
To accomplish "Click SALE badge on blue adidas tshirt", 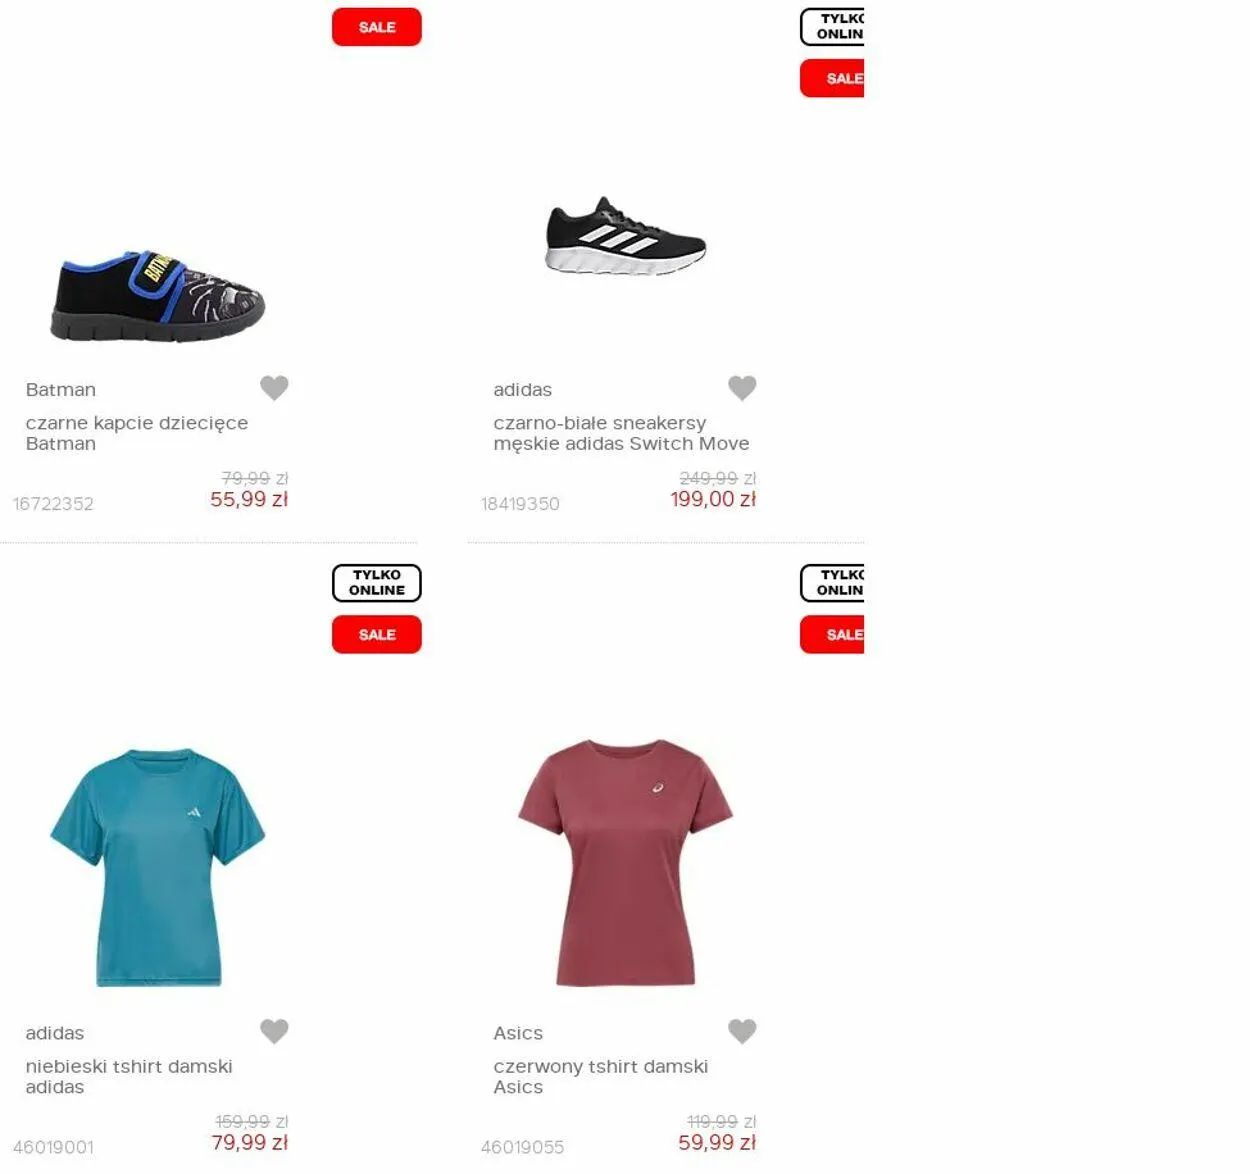I will click(x=377, y=634).
